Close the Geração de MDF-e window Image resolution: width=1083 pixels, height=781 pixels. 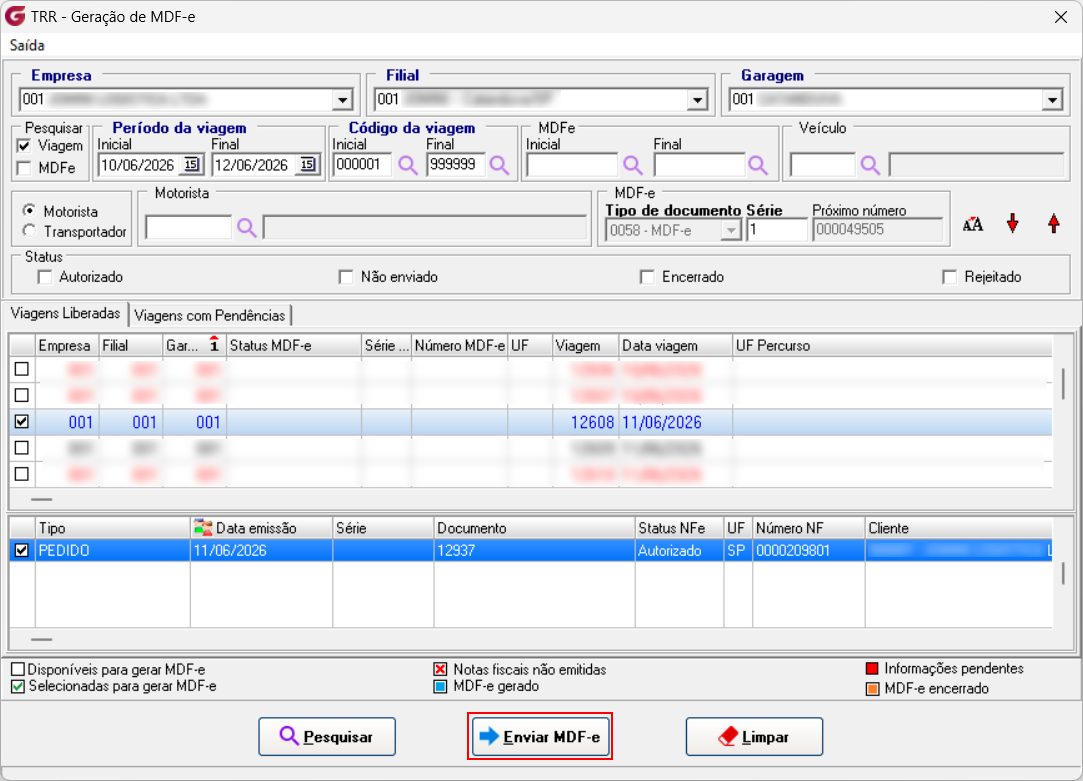click(x=1061, y=17)
